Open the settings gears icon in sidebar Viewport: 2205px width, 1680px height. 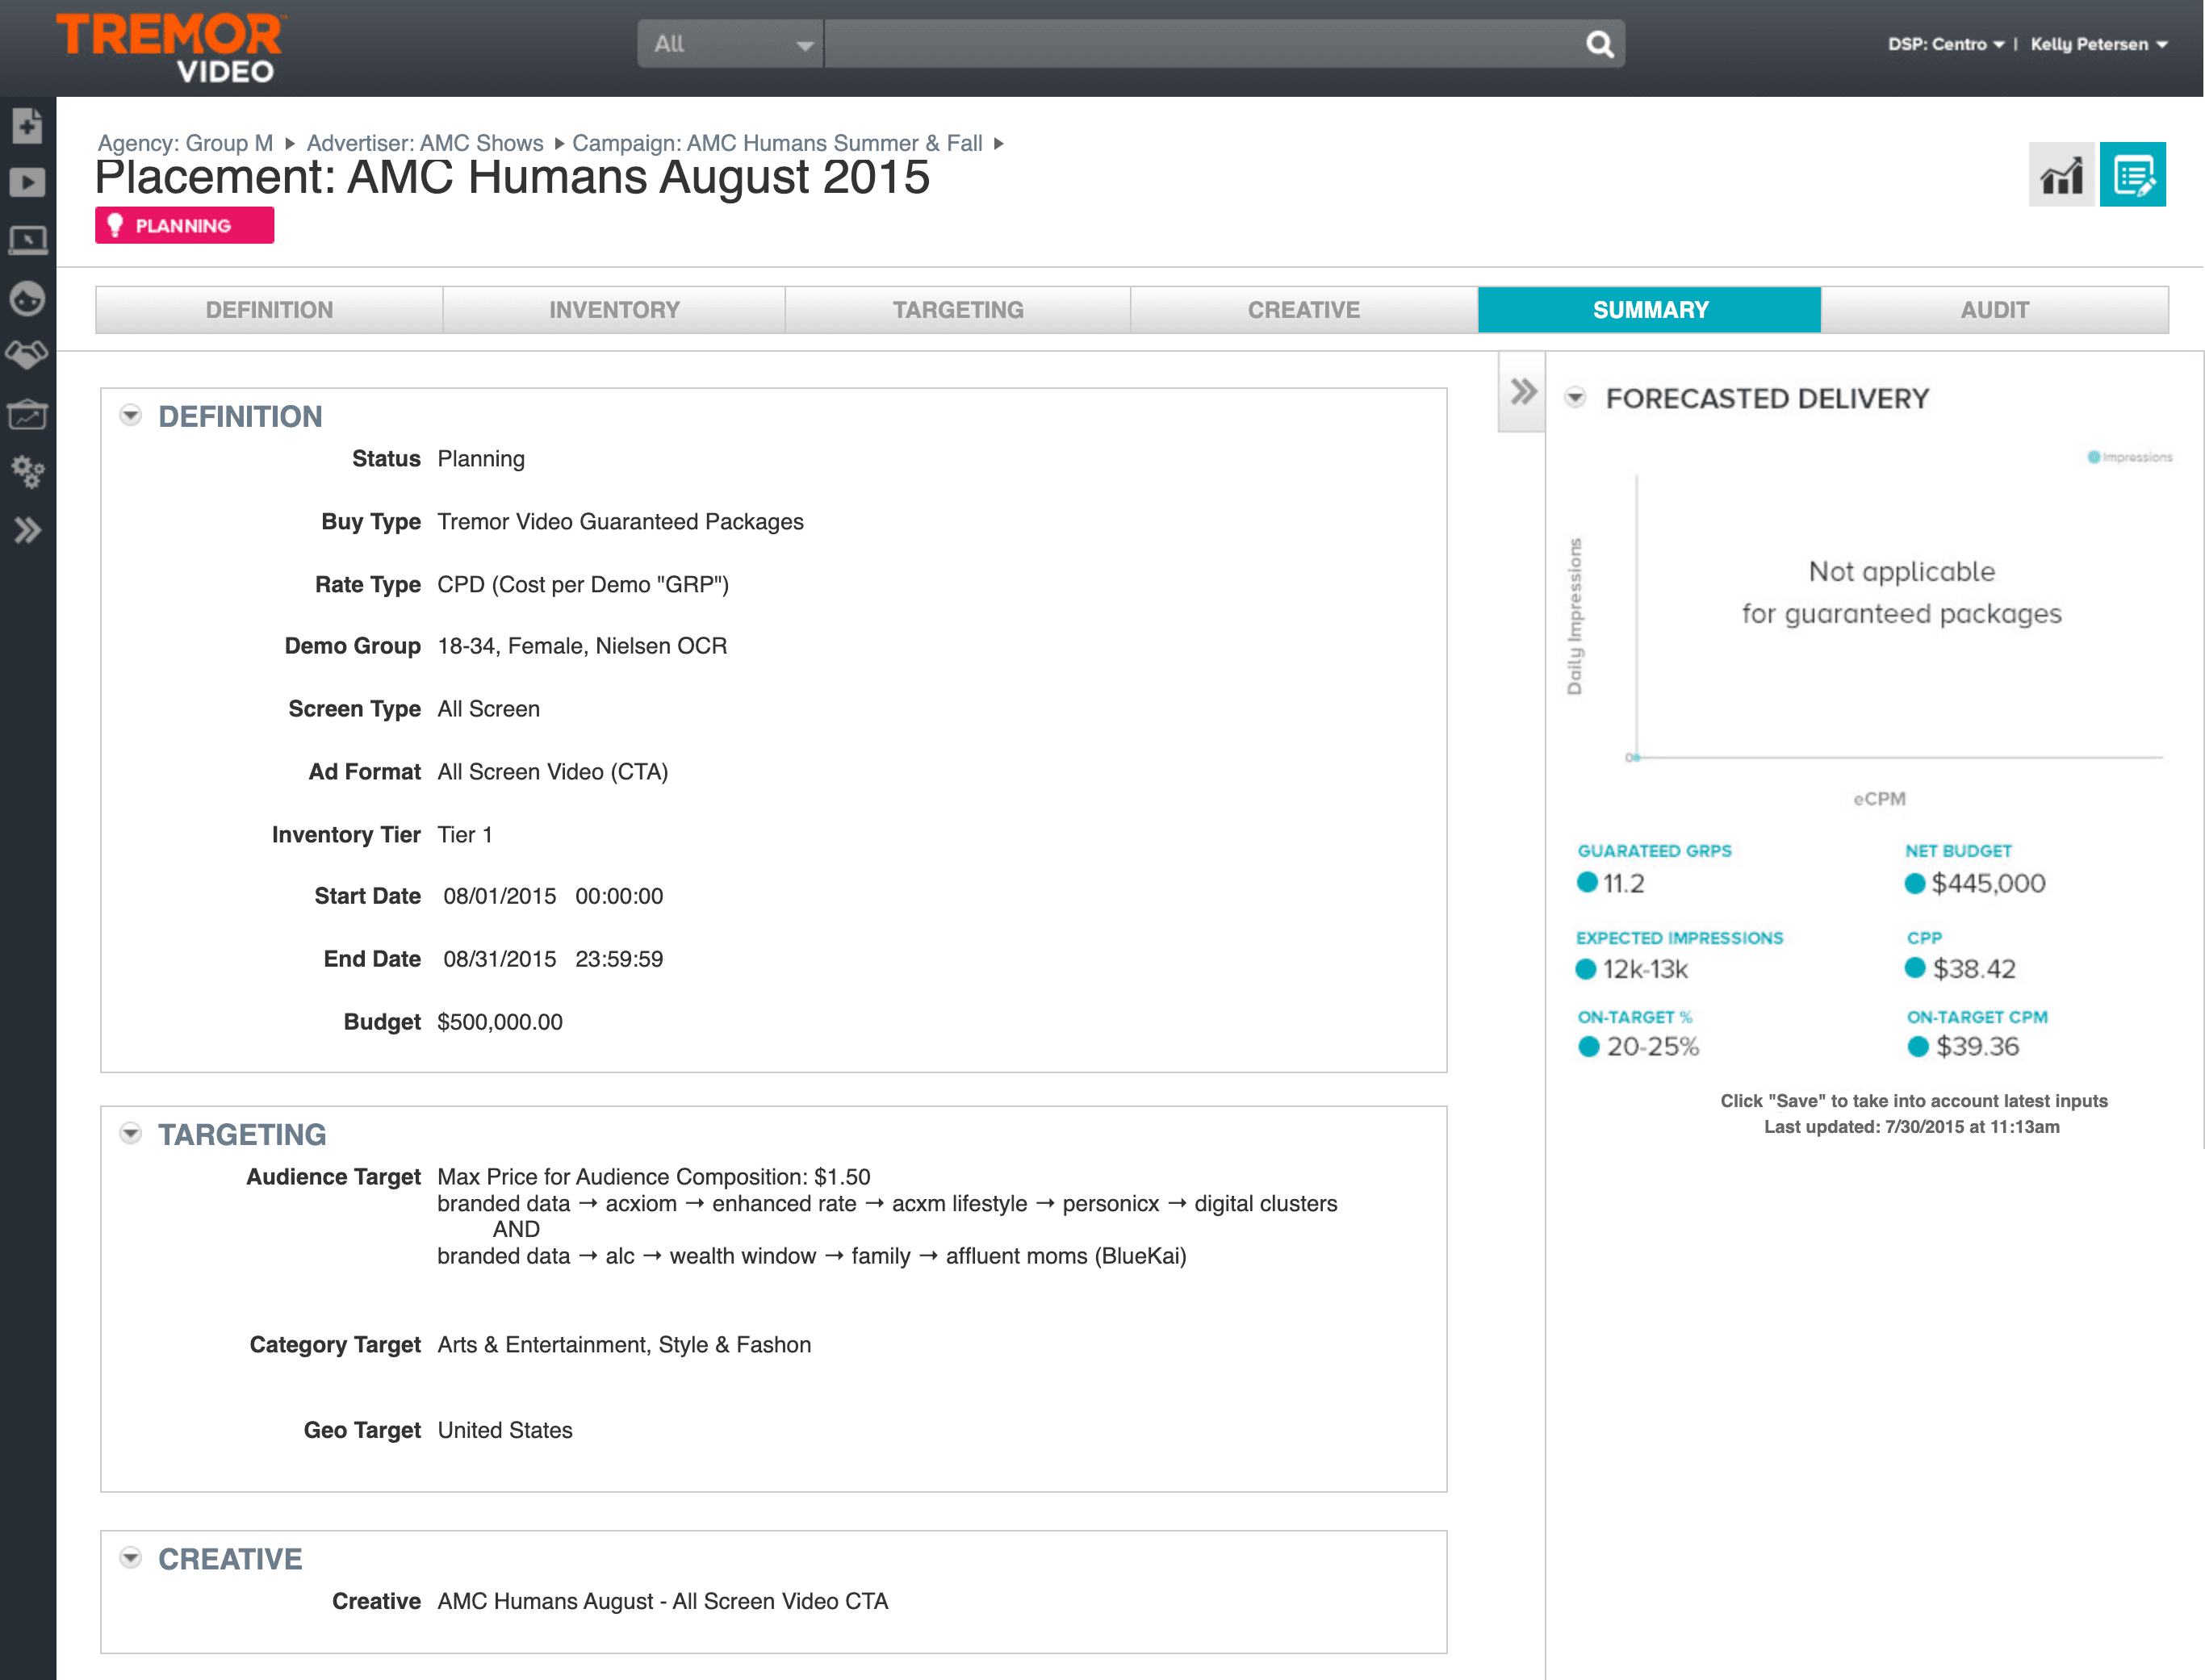(27, 472)
